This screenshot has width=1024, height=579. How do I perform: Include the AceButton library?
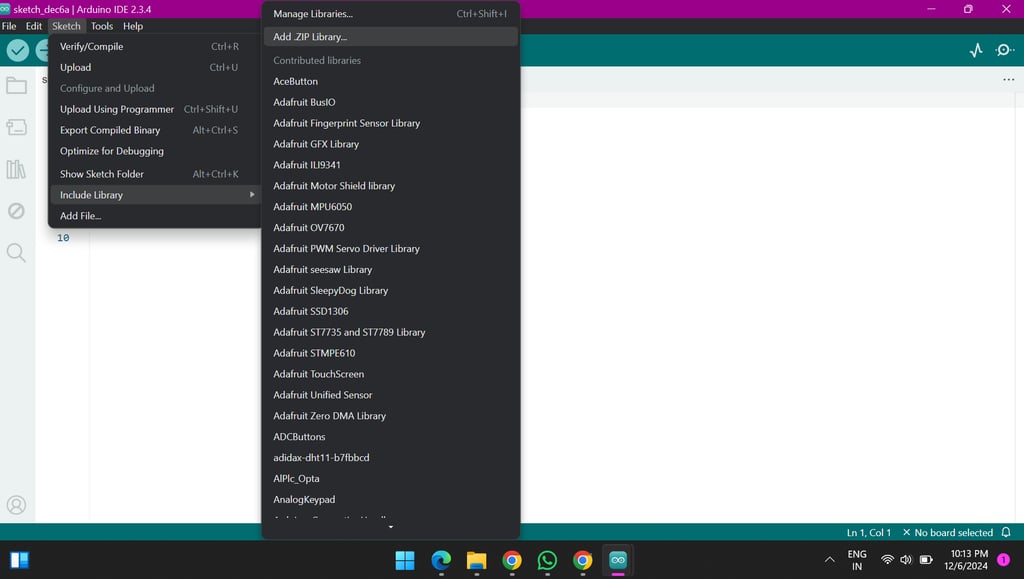[391, 81]
